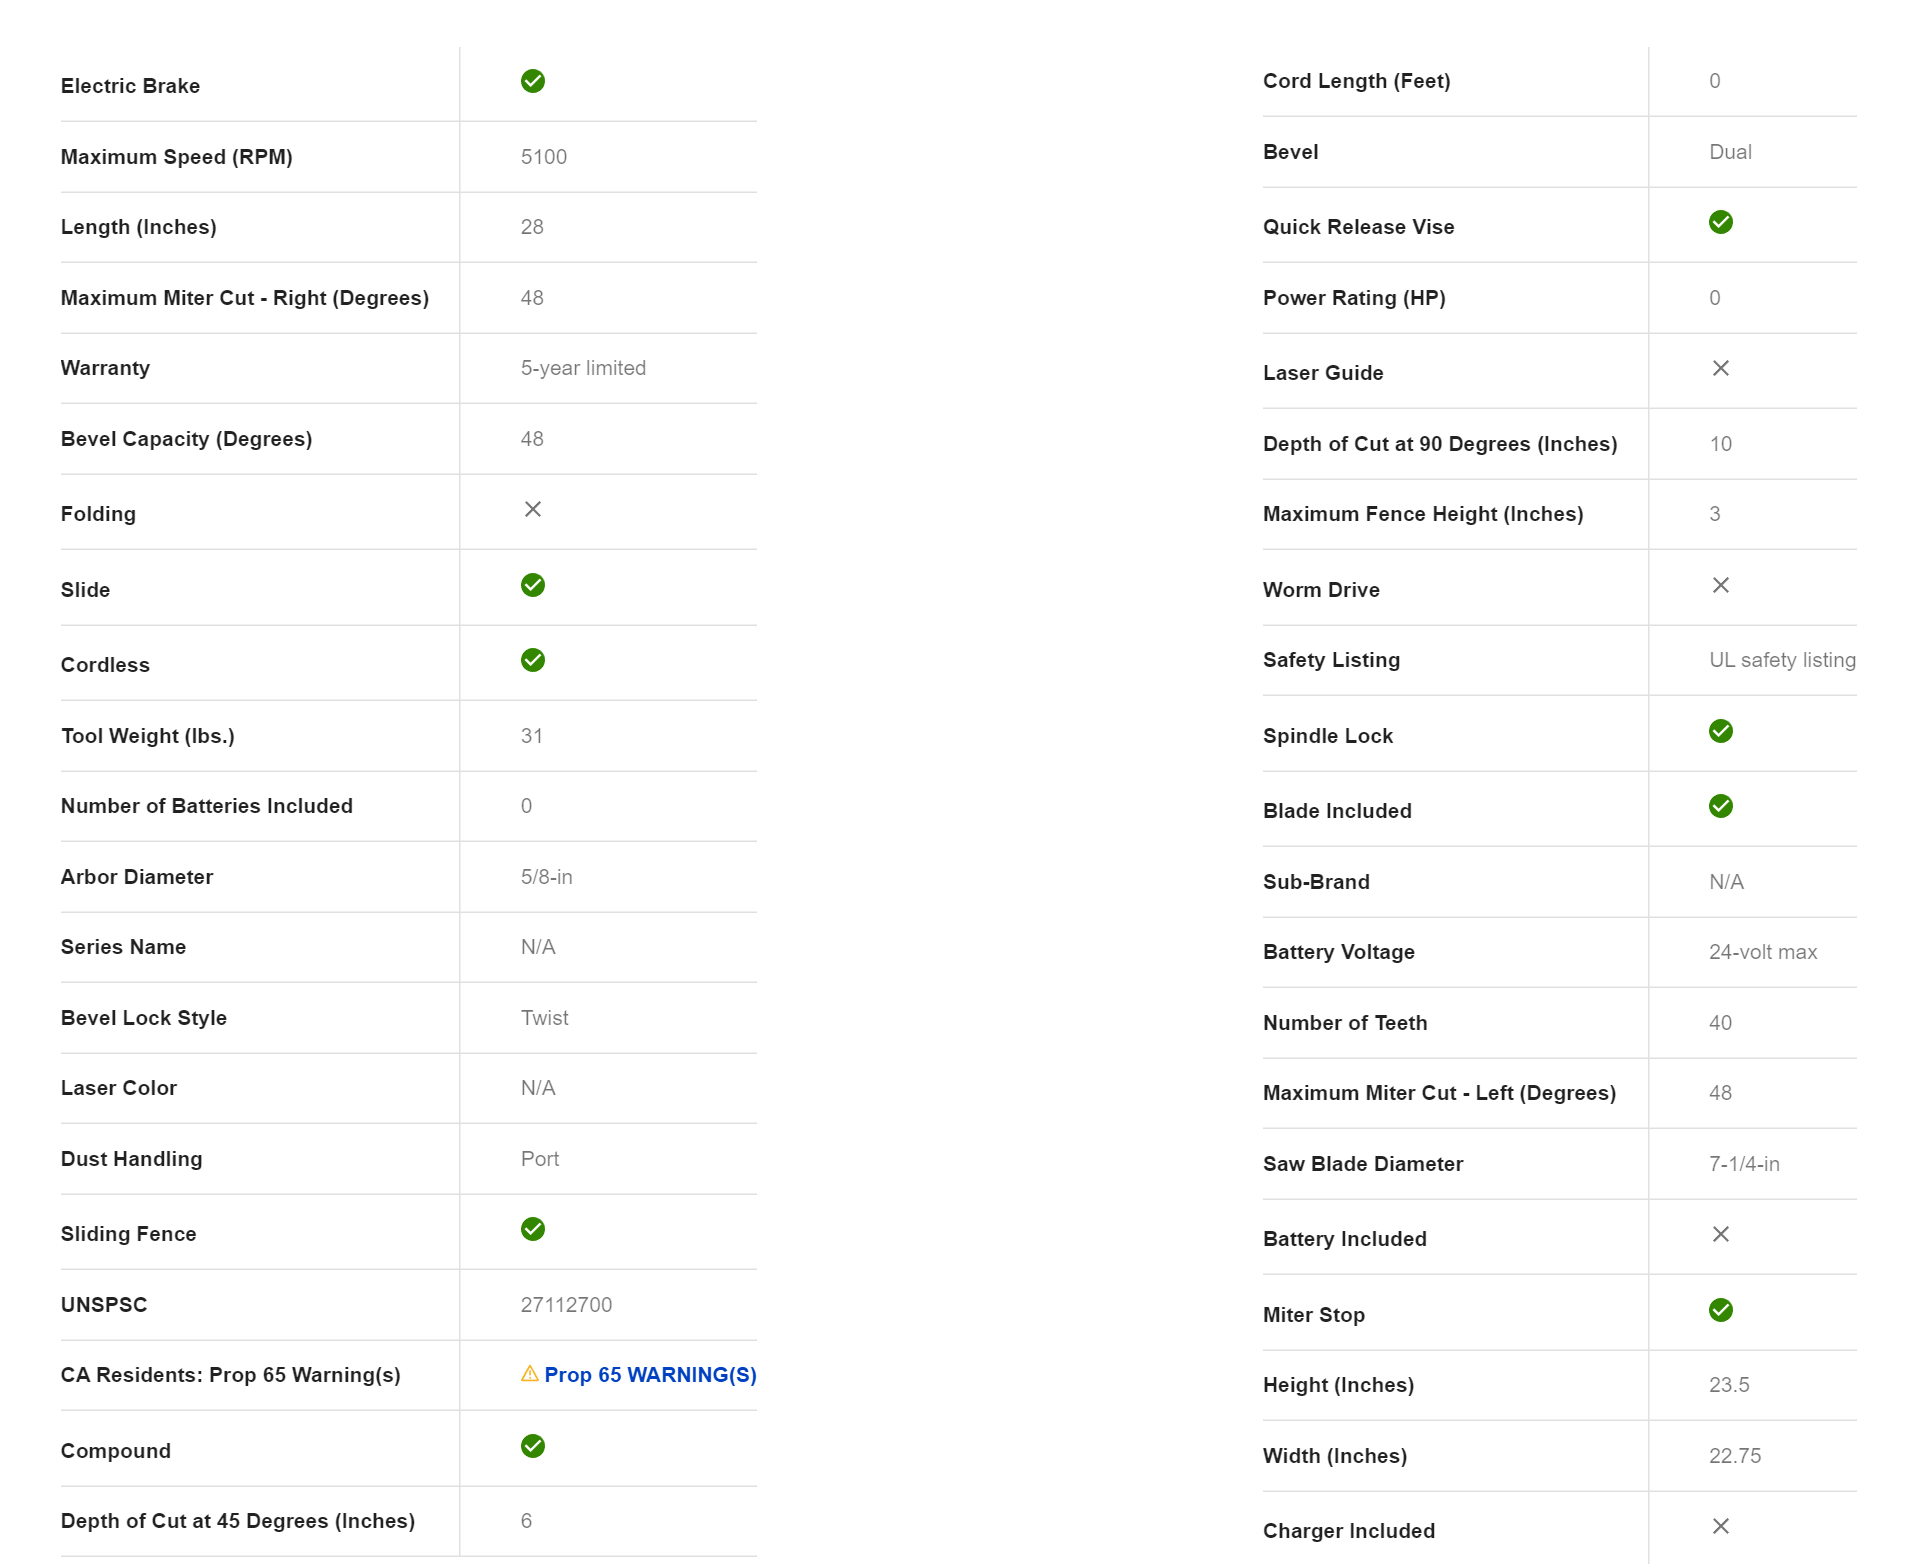Screen dimensions: 1926x1564
Task: Click the Prop 65 WARNING(S) link
Action: [x=650, y=1375]
